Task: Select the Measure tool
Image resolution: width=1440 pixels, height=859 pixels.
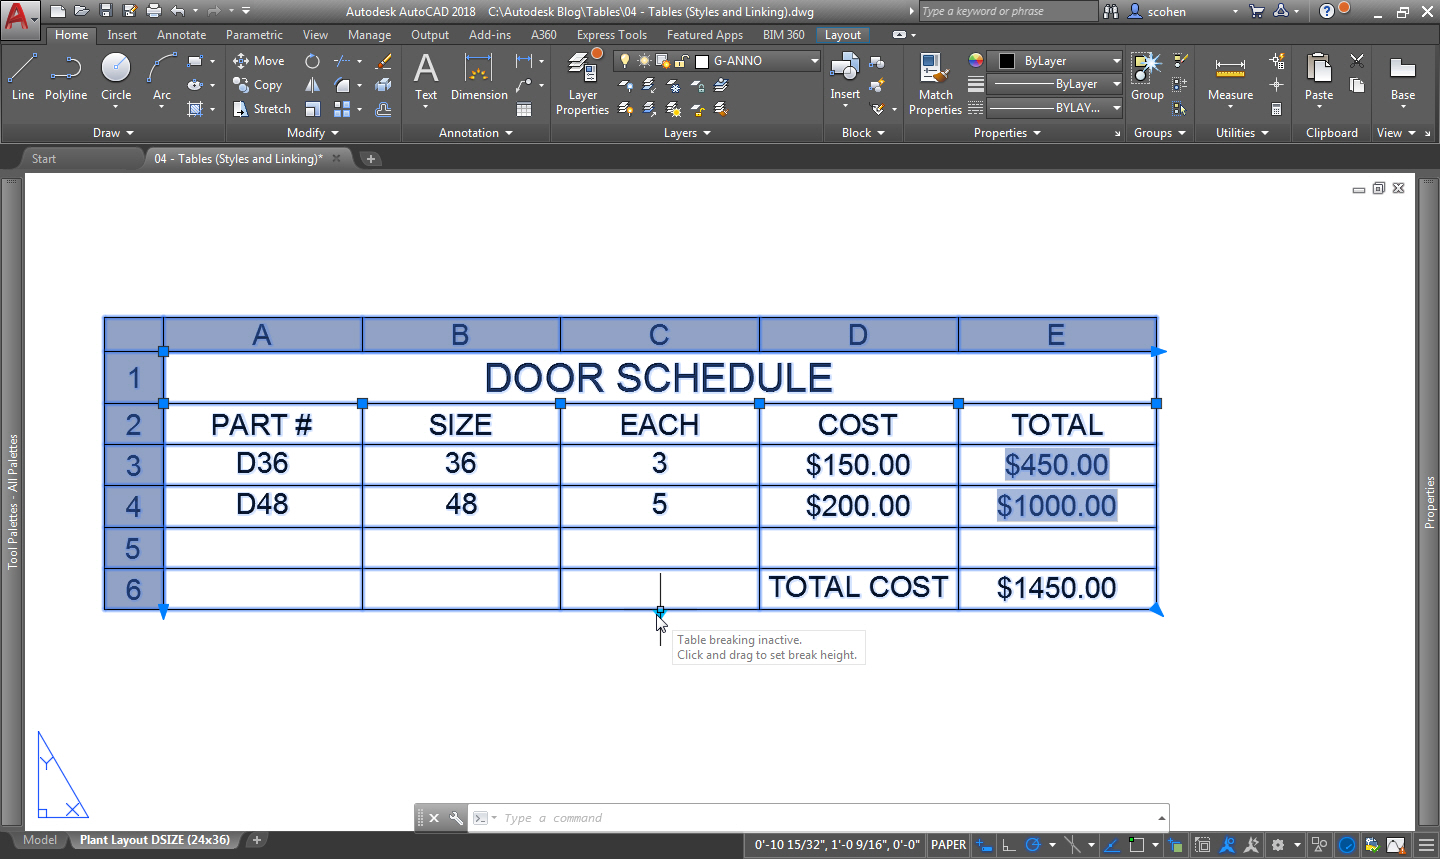Action: (1228, 80)
